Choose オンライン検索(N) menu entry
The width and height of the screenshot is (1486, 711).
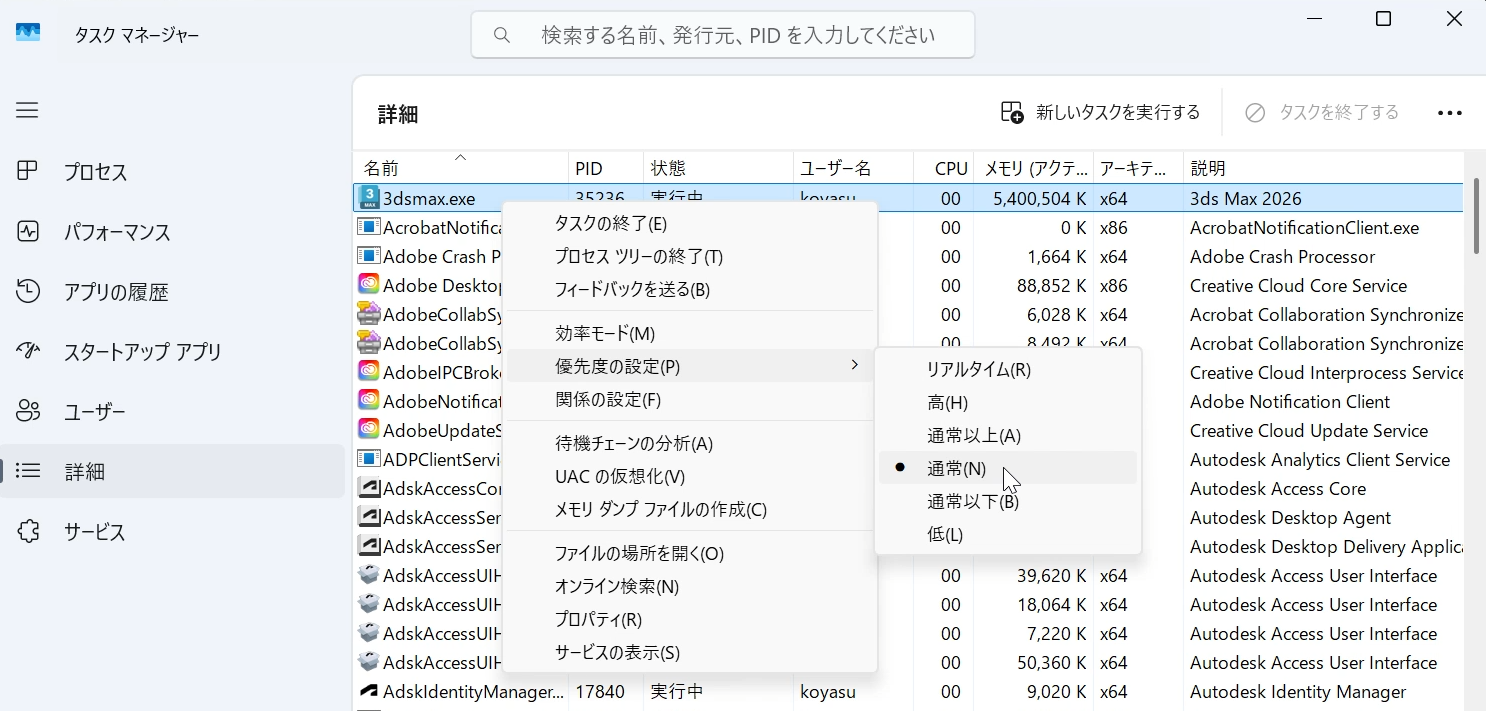point(690,587)
